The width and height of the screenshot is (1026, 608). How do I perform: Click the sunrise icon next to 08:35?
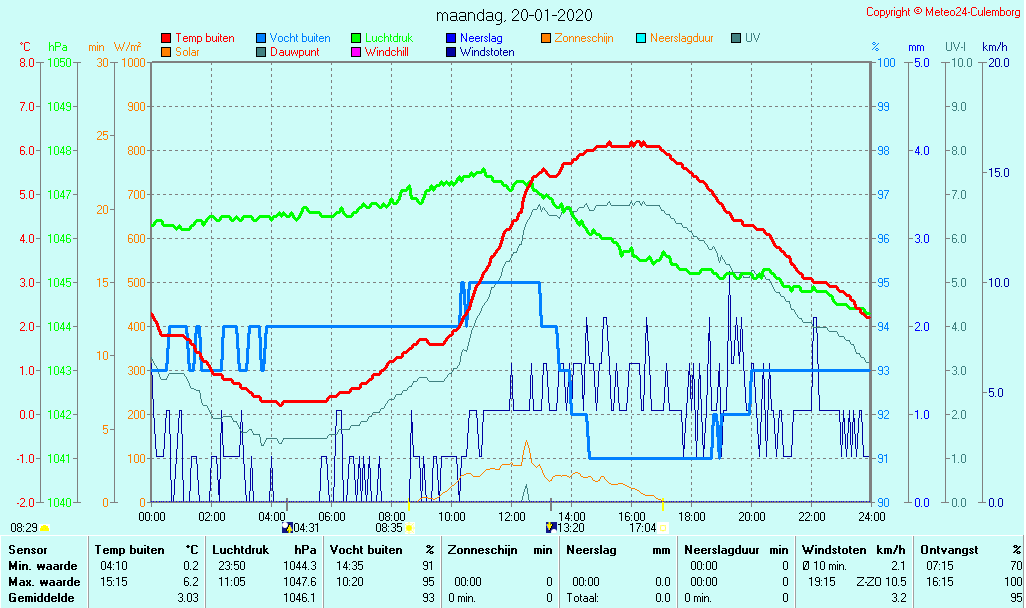409,528
